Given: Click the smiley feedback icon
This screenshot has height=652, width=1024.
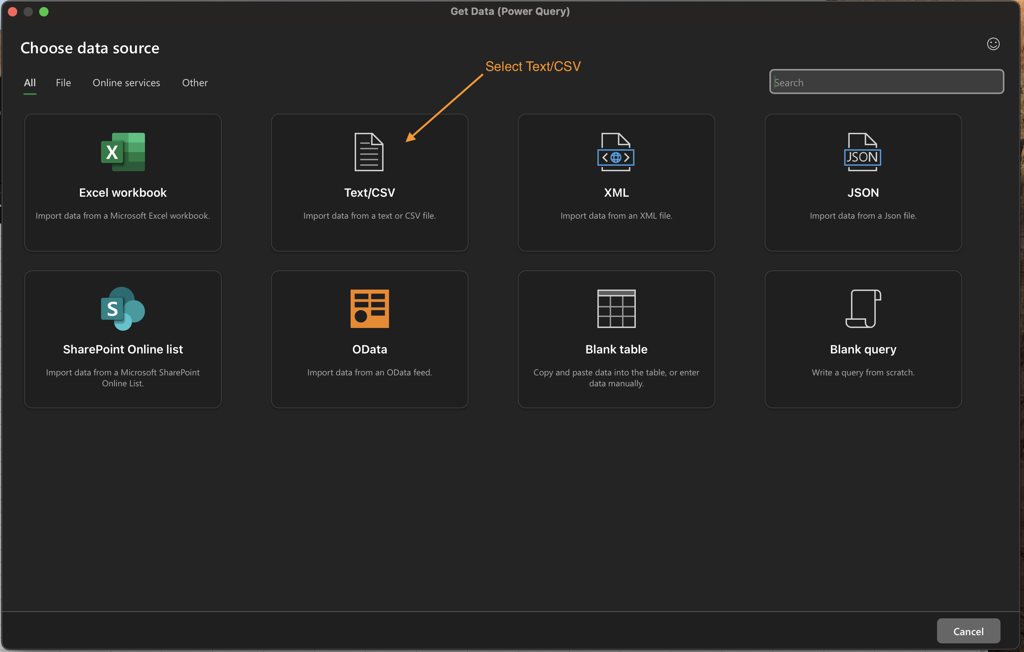Looking at the screenshot, I should (993, 43).
